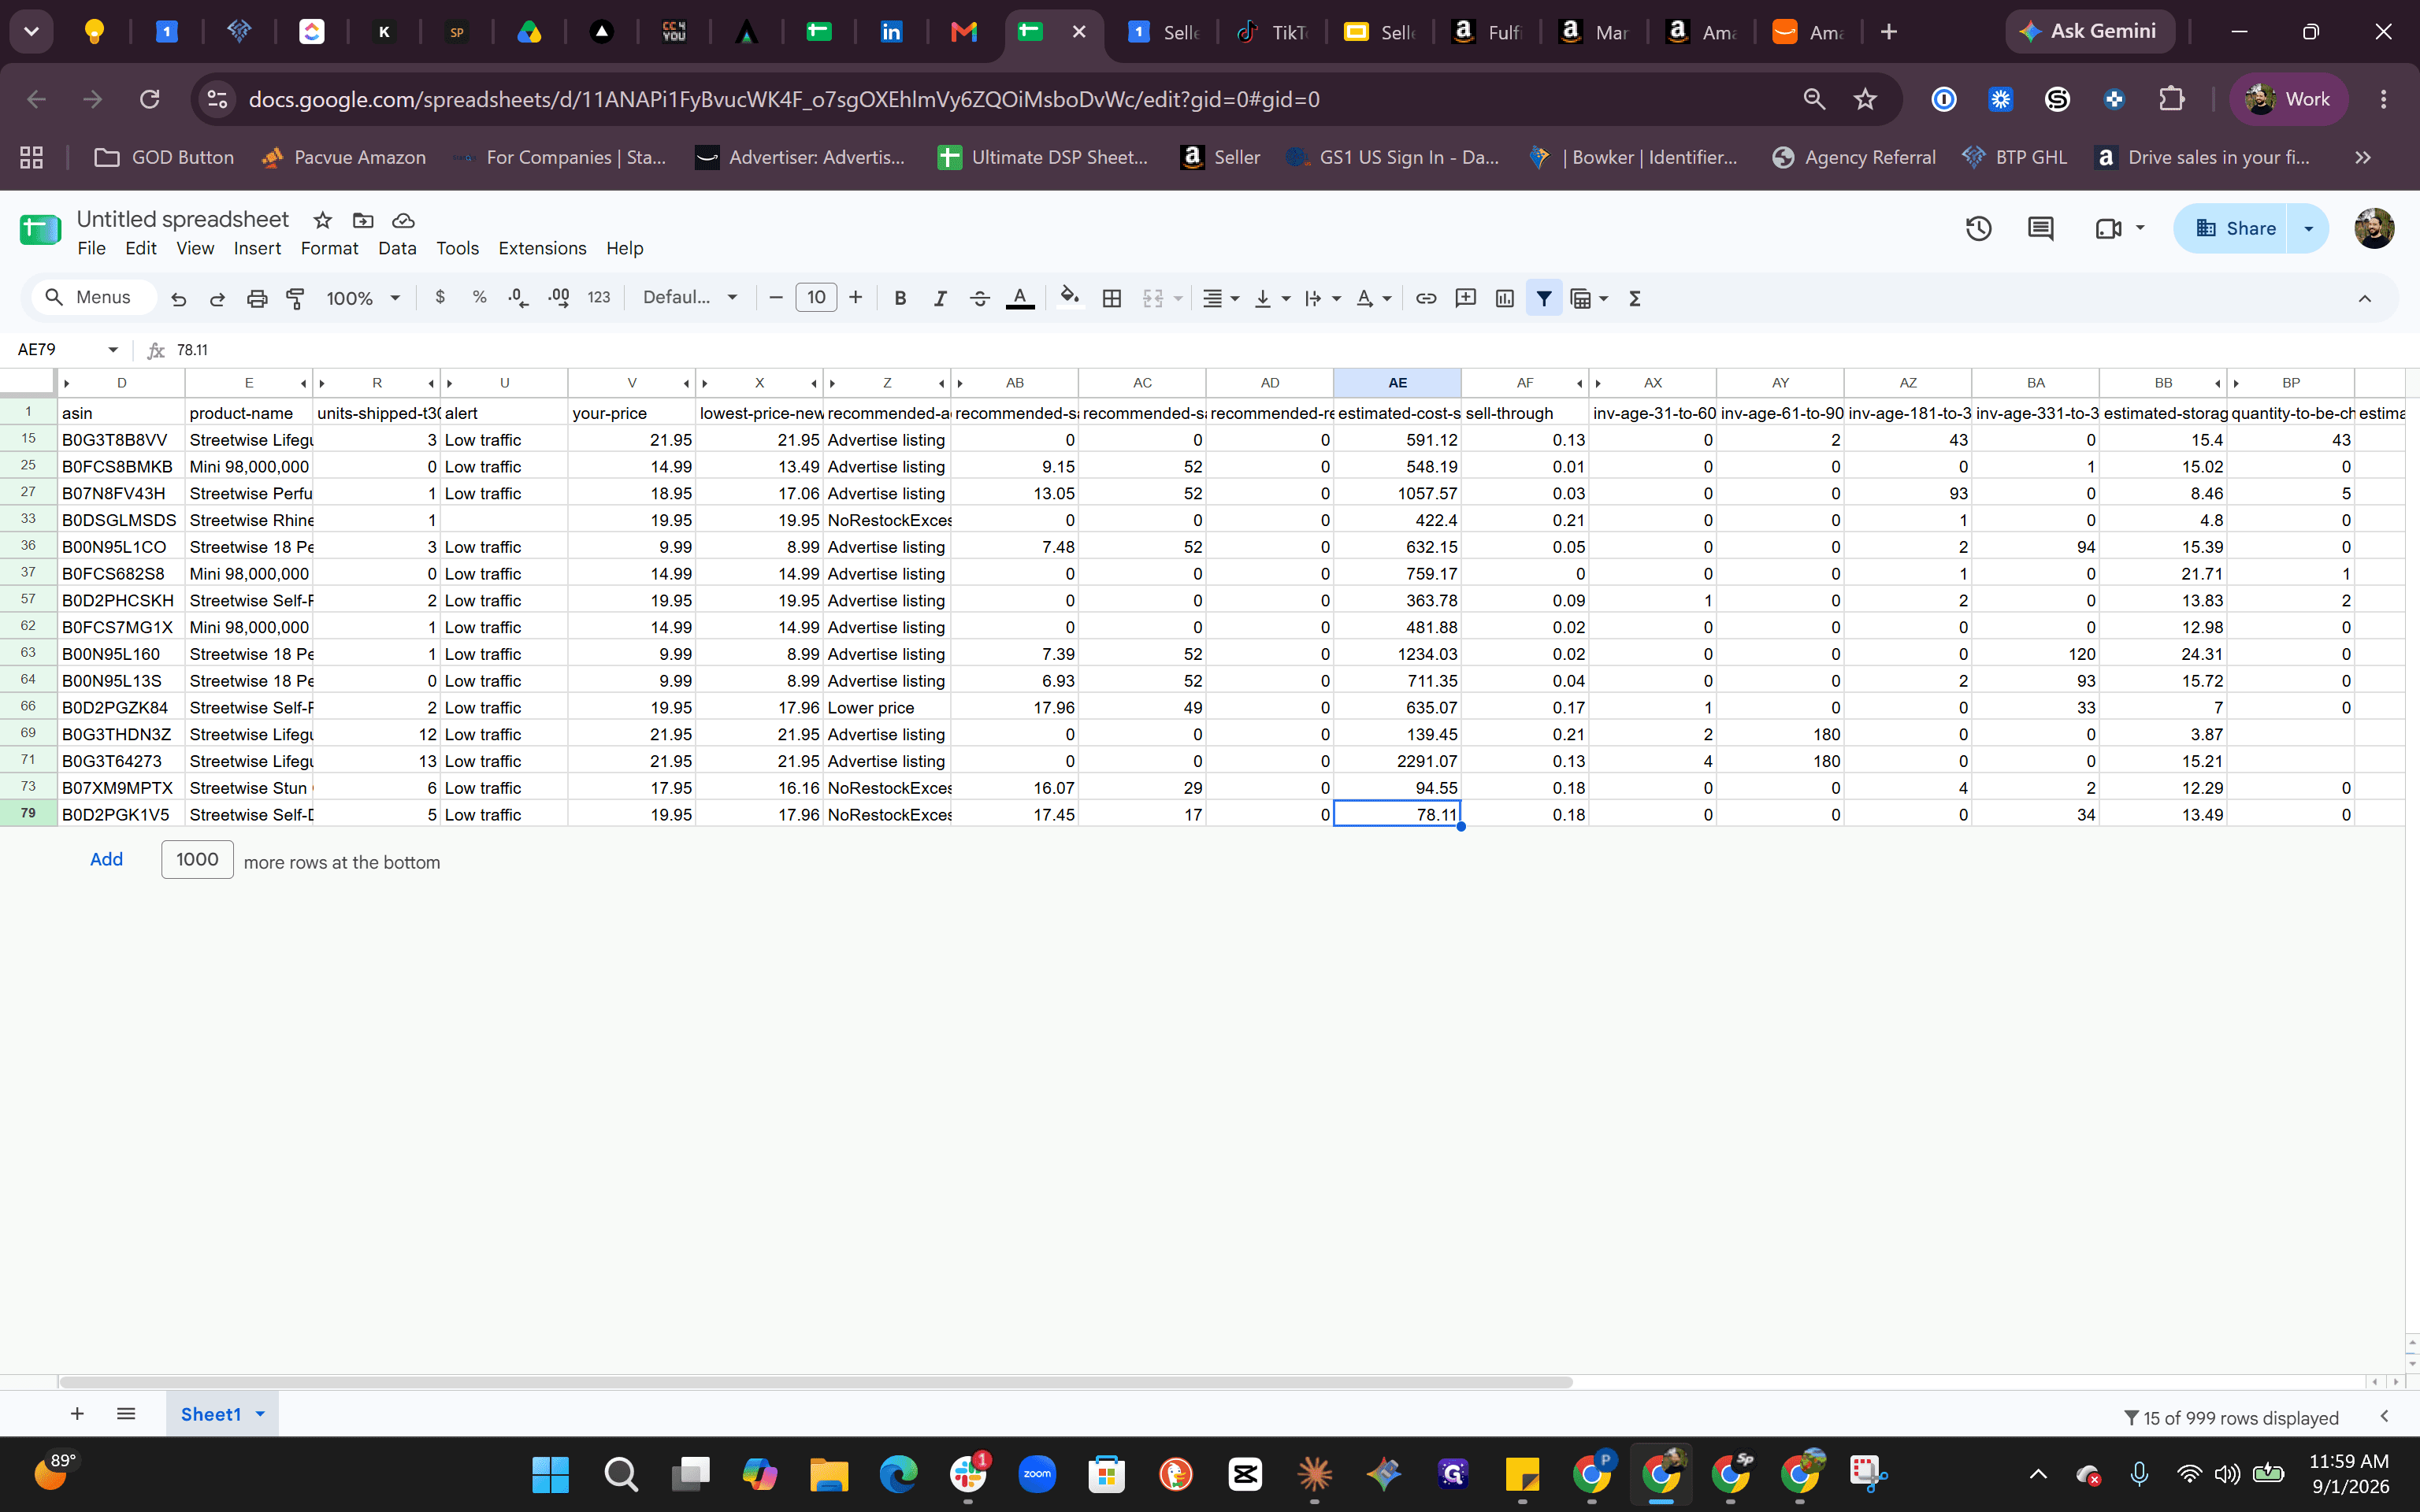Open the Menus search box
Image resolution: width=2420 pixels, height=1512 pixels.
coord(94,298)
